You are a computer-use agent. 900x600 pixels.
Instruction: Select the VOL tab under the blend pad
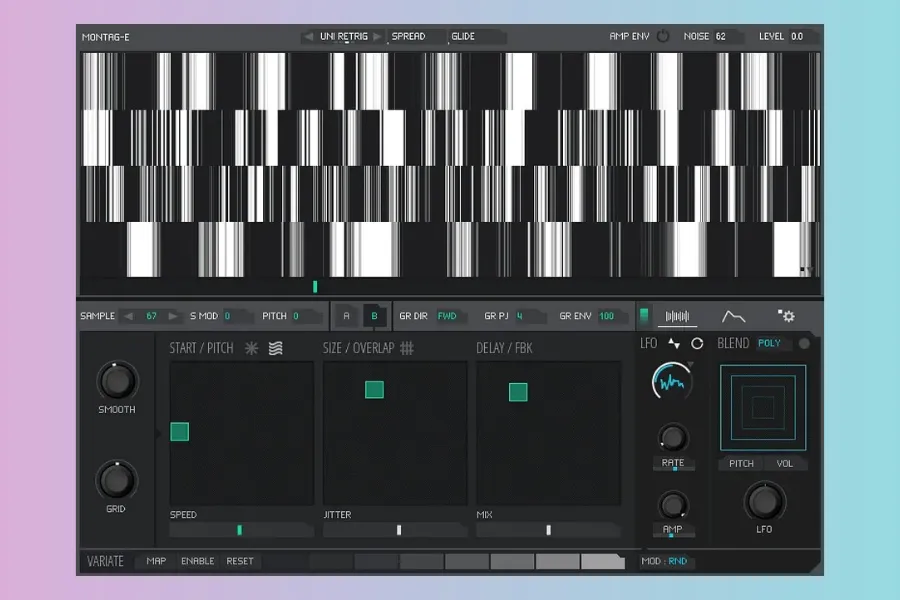786,464
